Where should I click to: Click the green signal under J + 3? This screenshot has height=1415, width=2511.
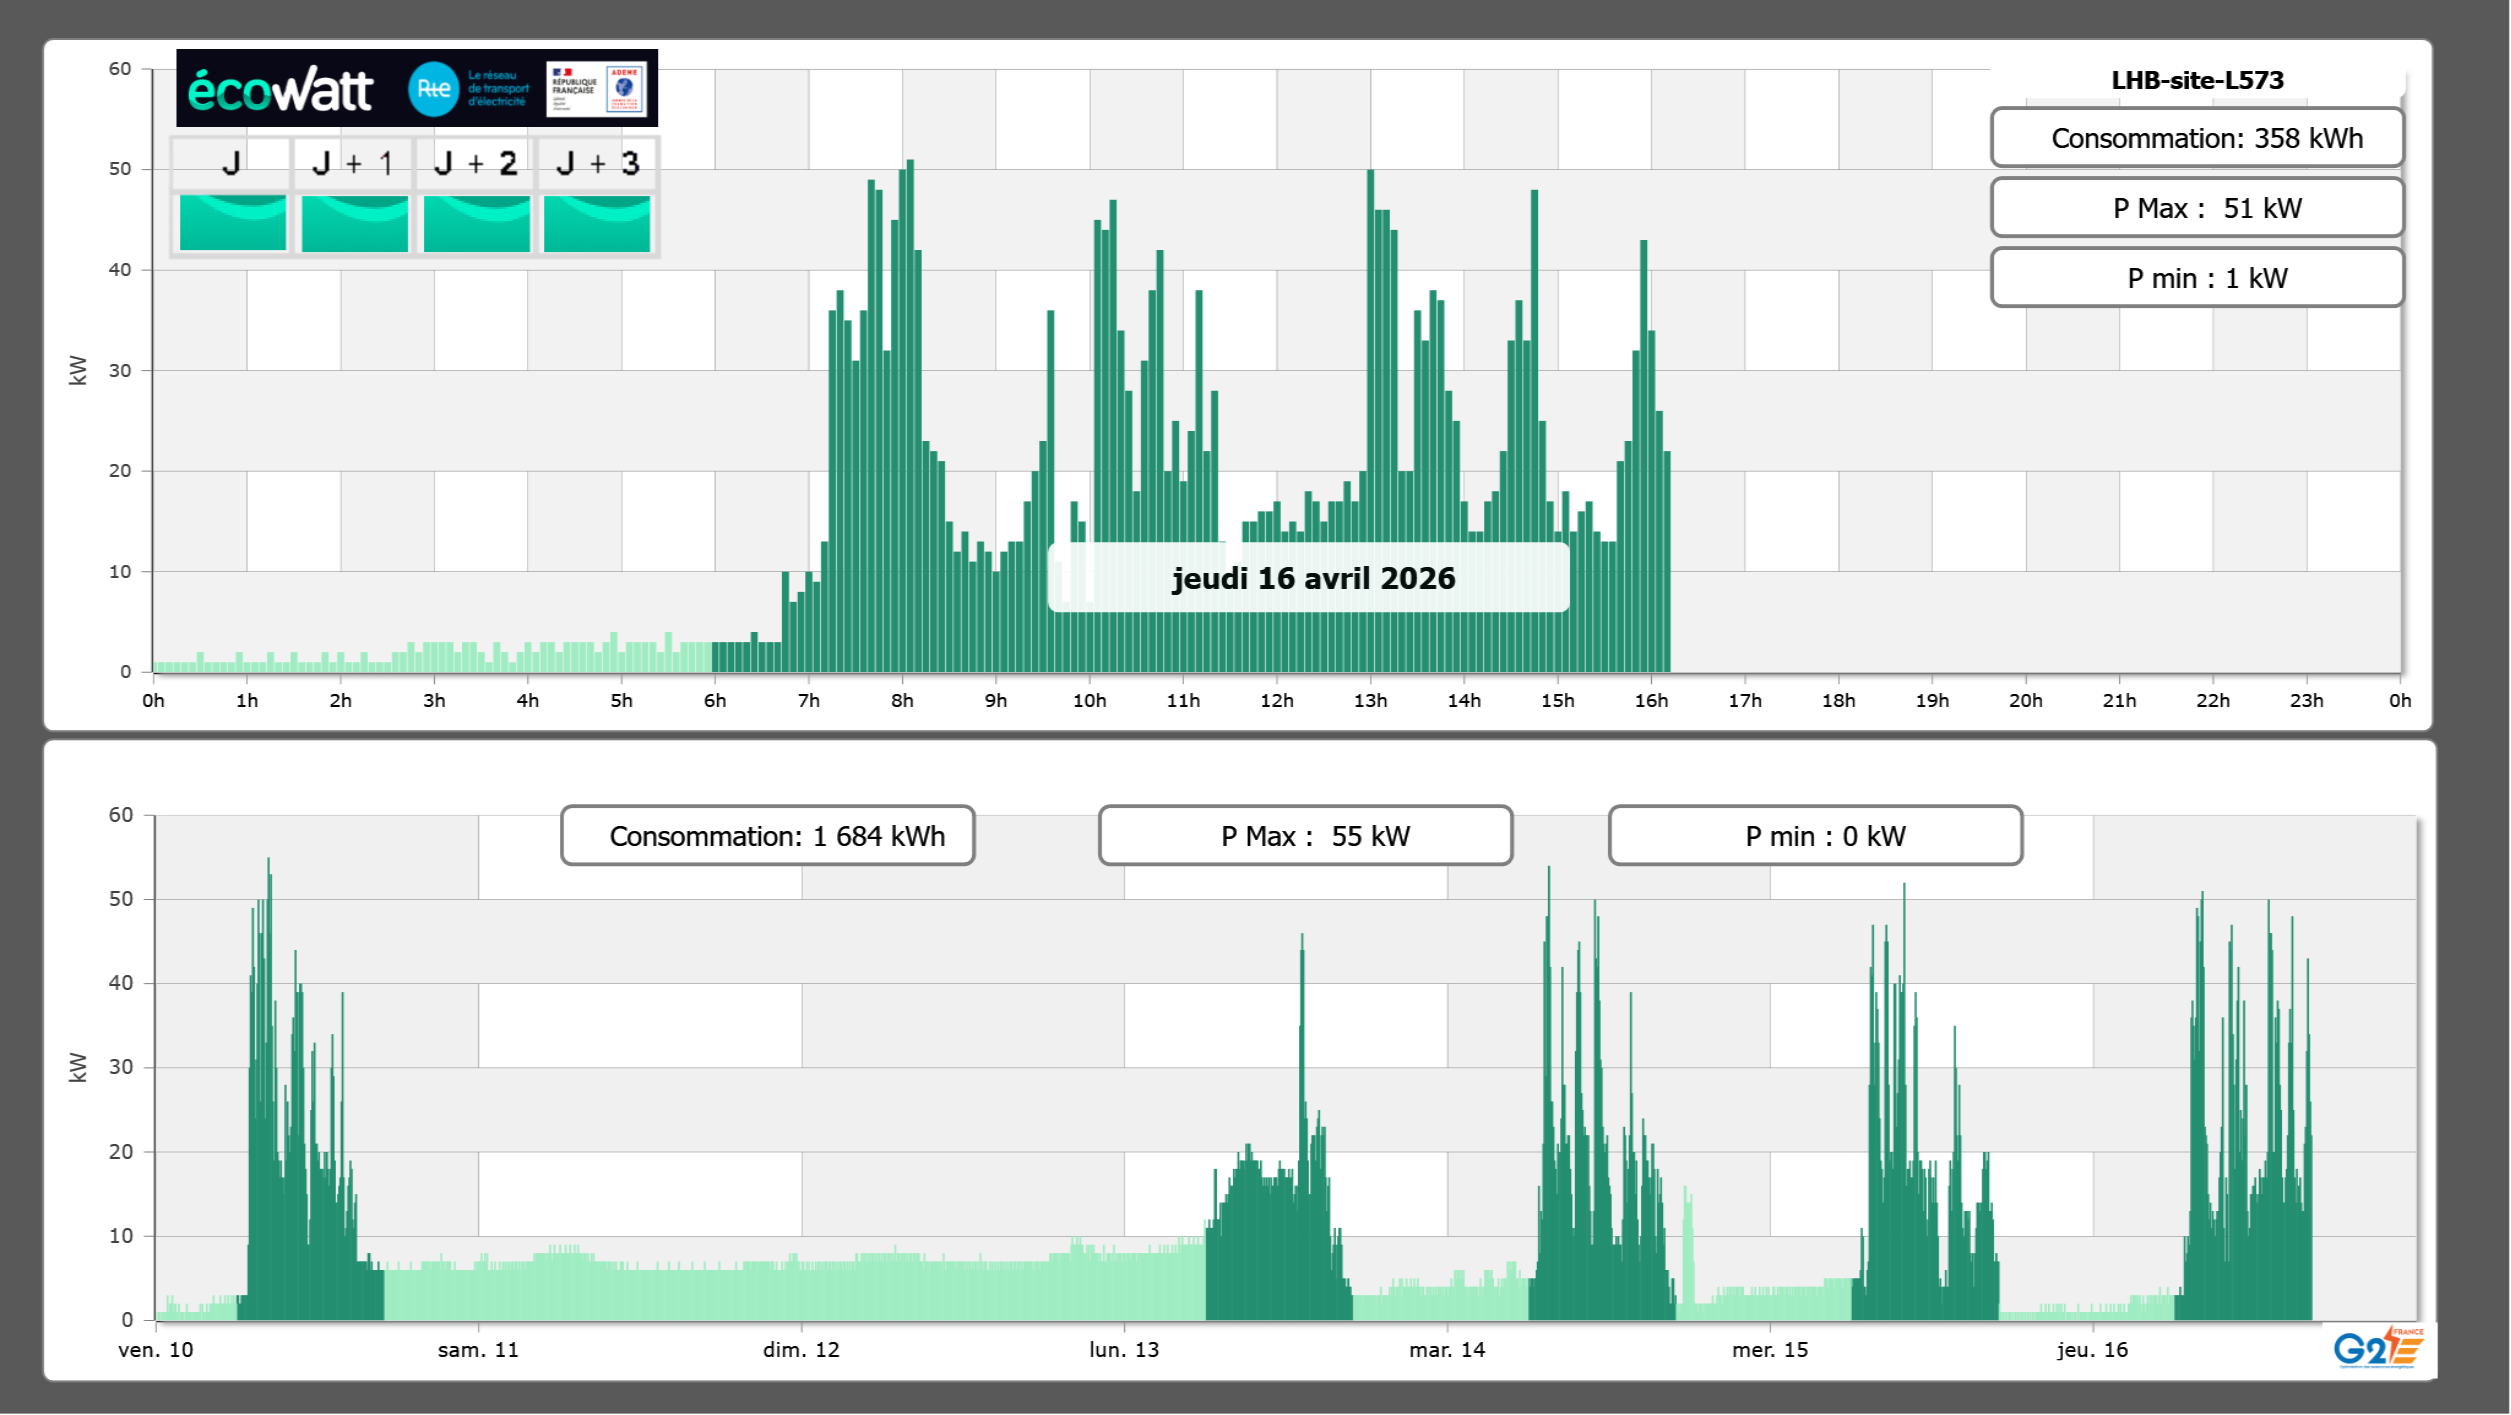(x=597, y=222)
